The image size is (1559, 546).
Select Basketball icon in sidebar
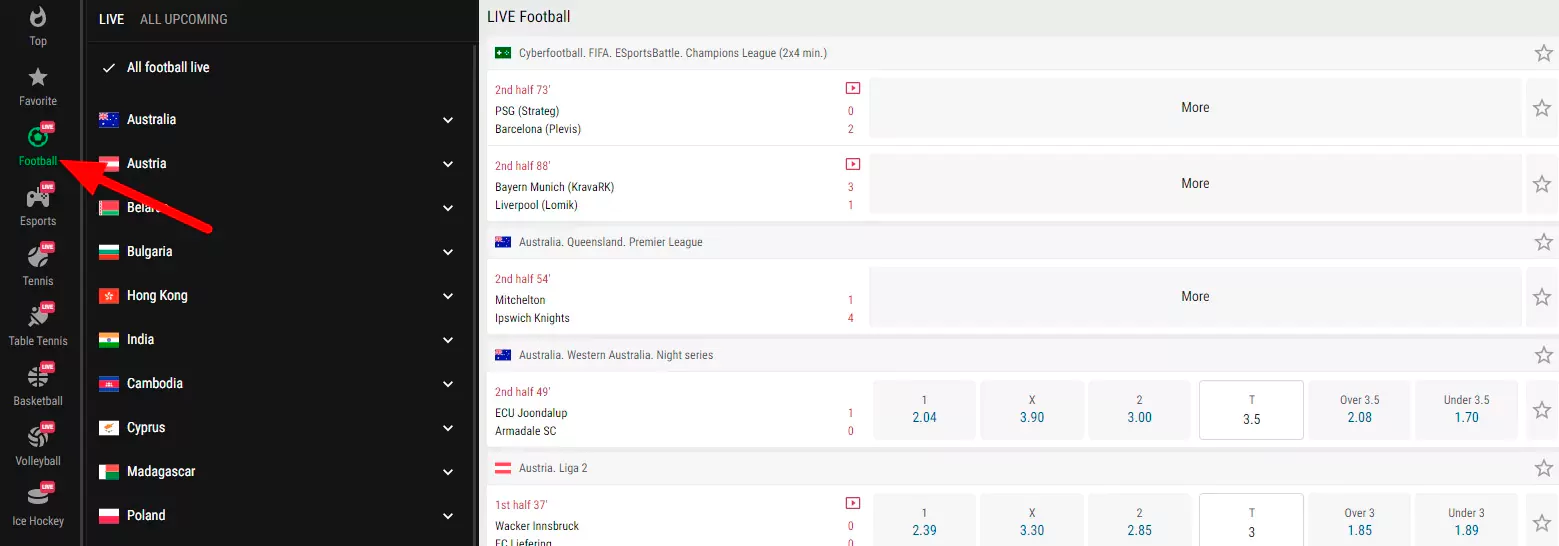(38, 378)
